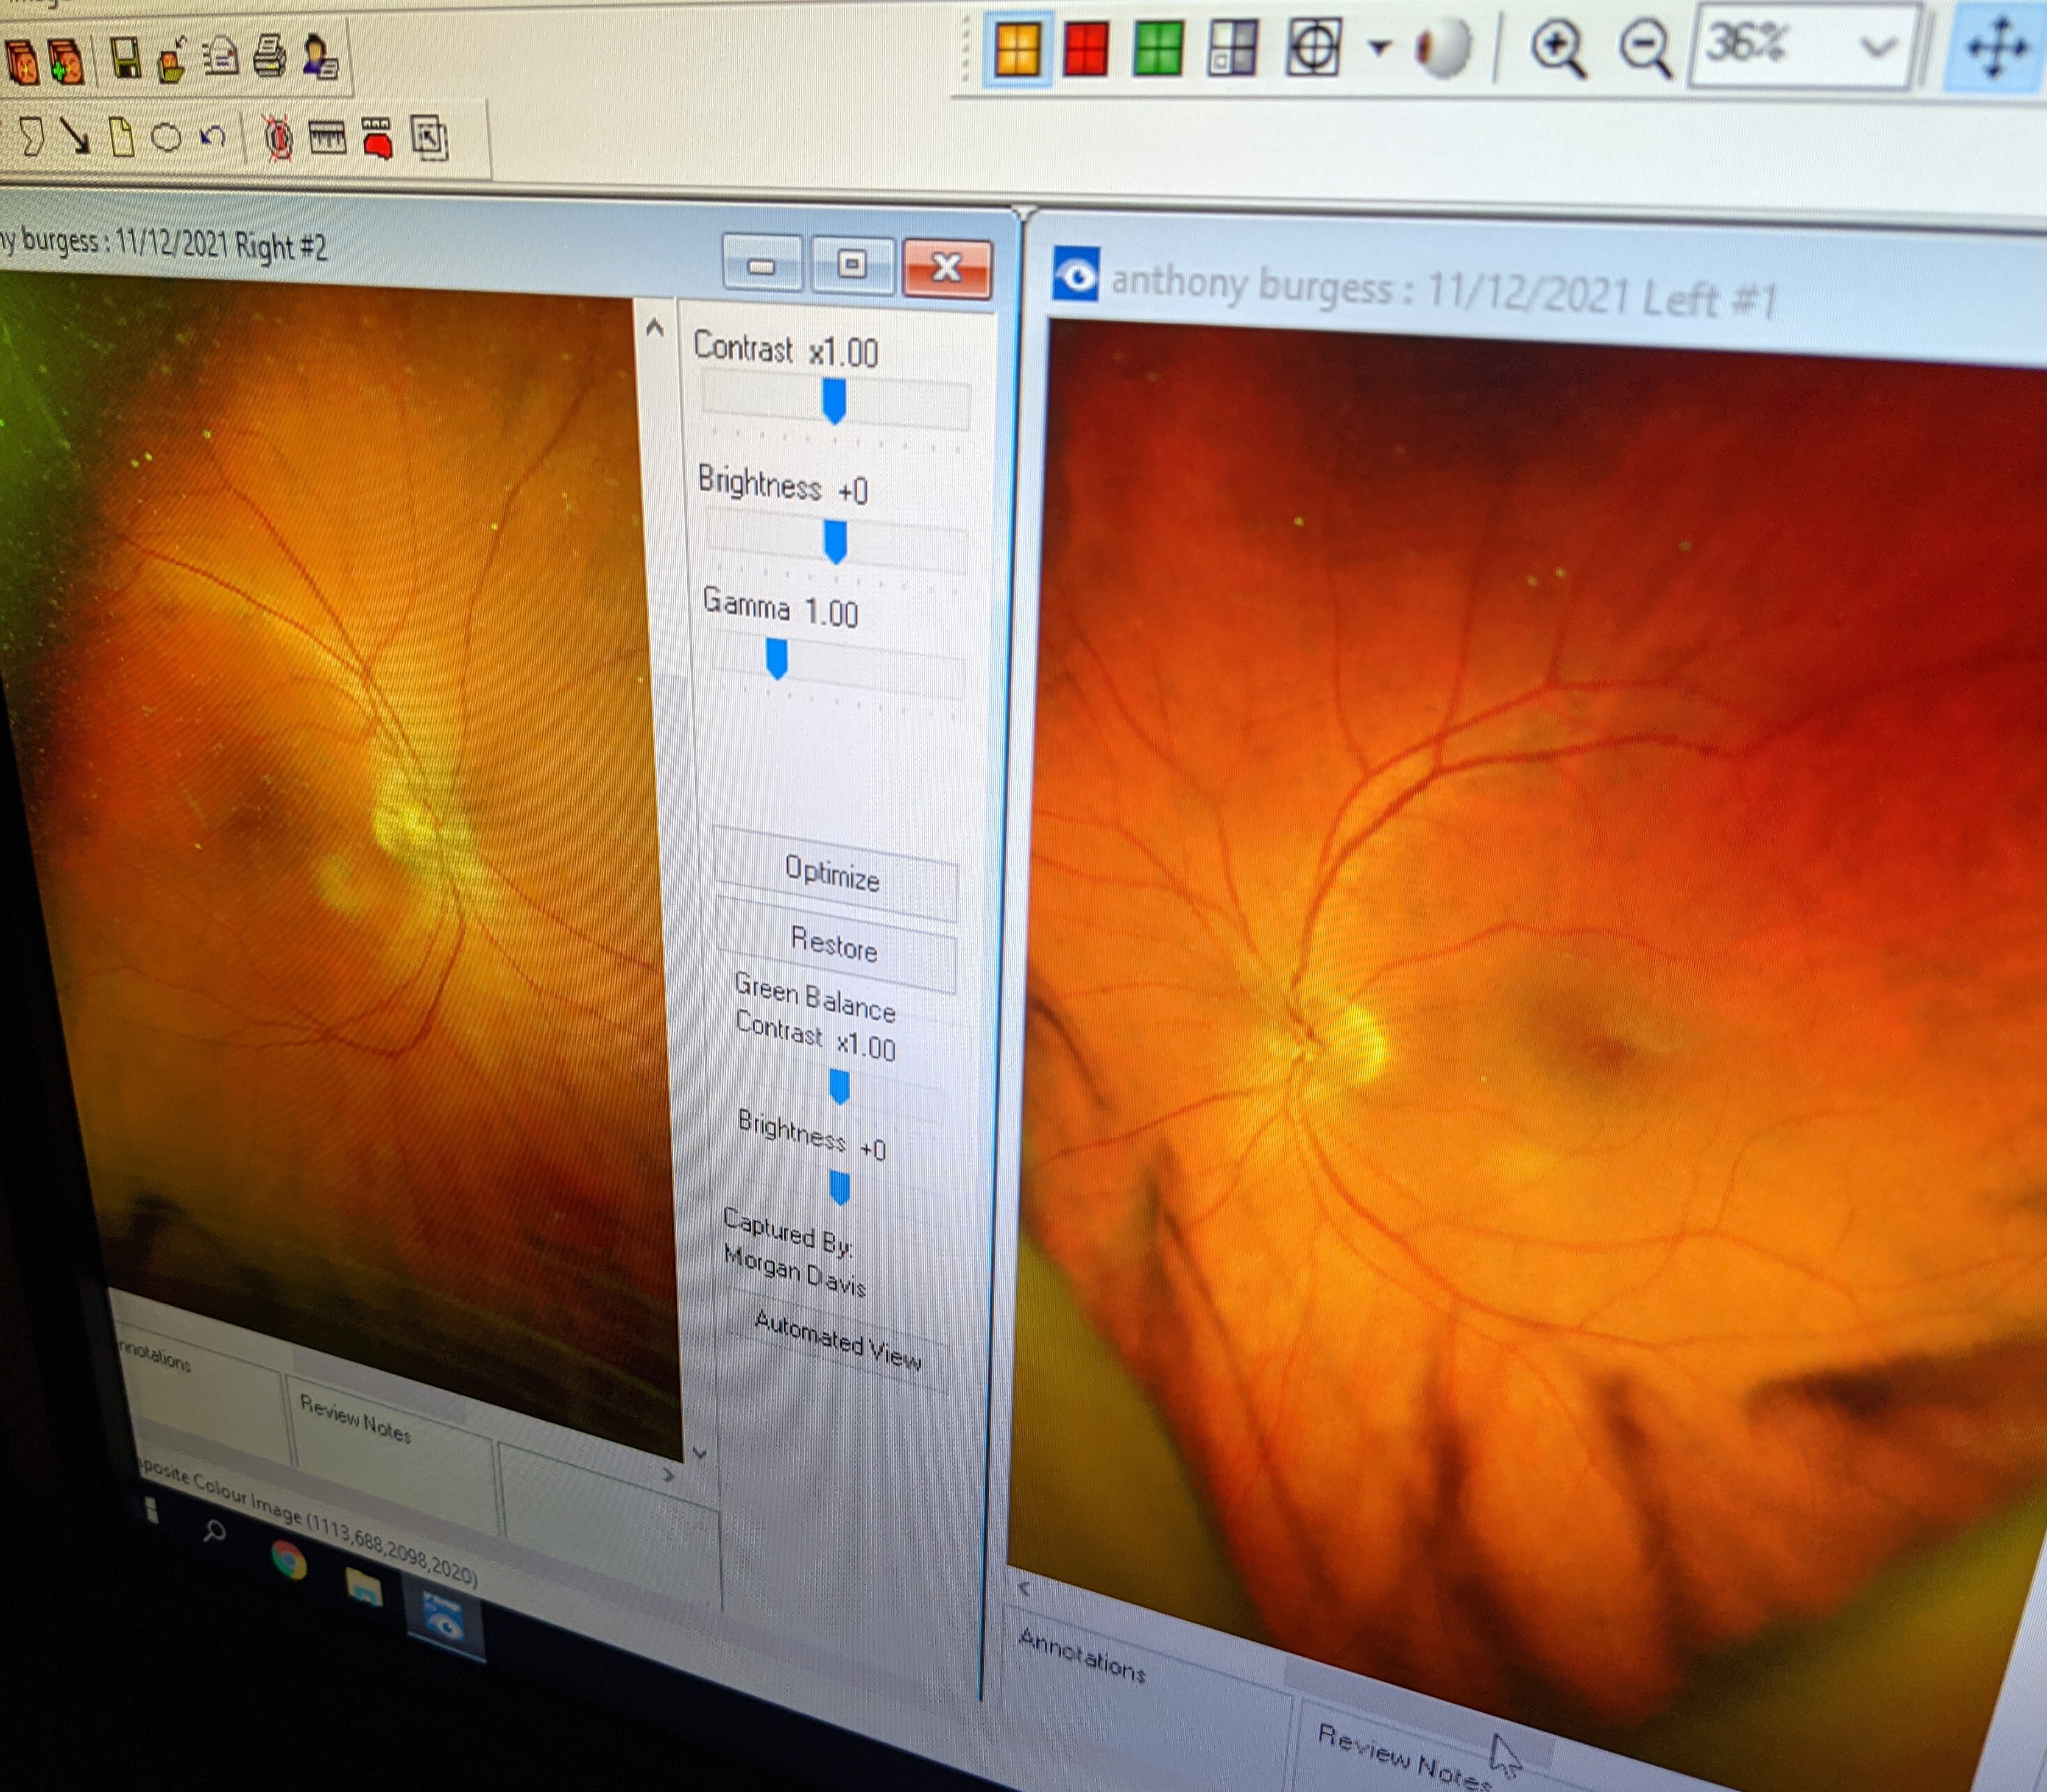Open the 3D eyeball view icon

tap(1442, 49)
